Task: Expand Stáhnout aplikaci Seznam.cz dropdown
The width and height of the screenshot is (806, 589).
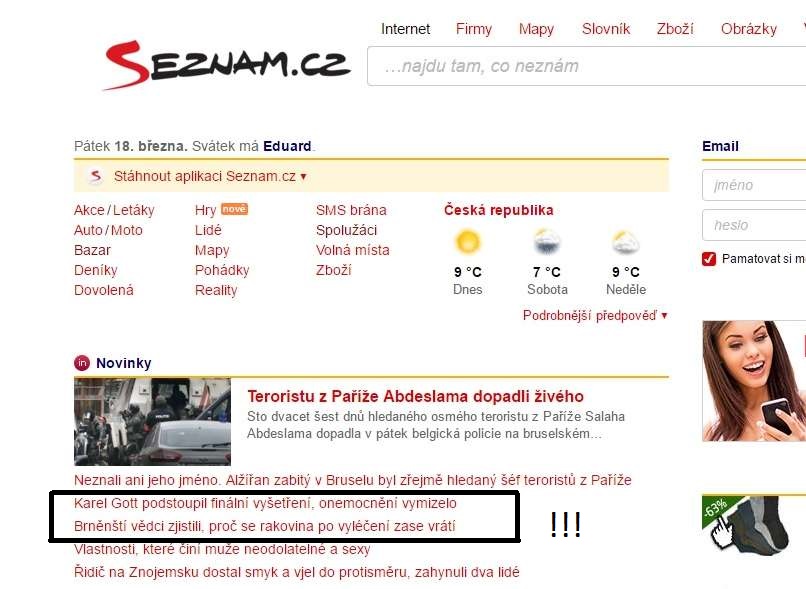Action: pyautogui.click(x=210, y=176)
